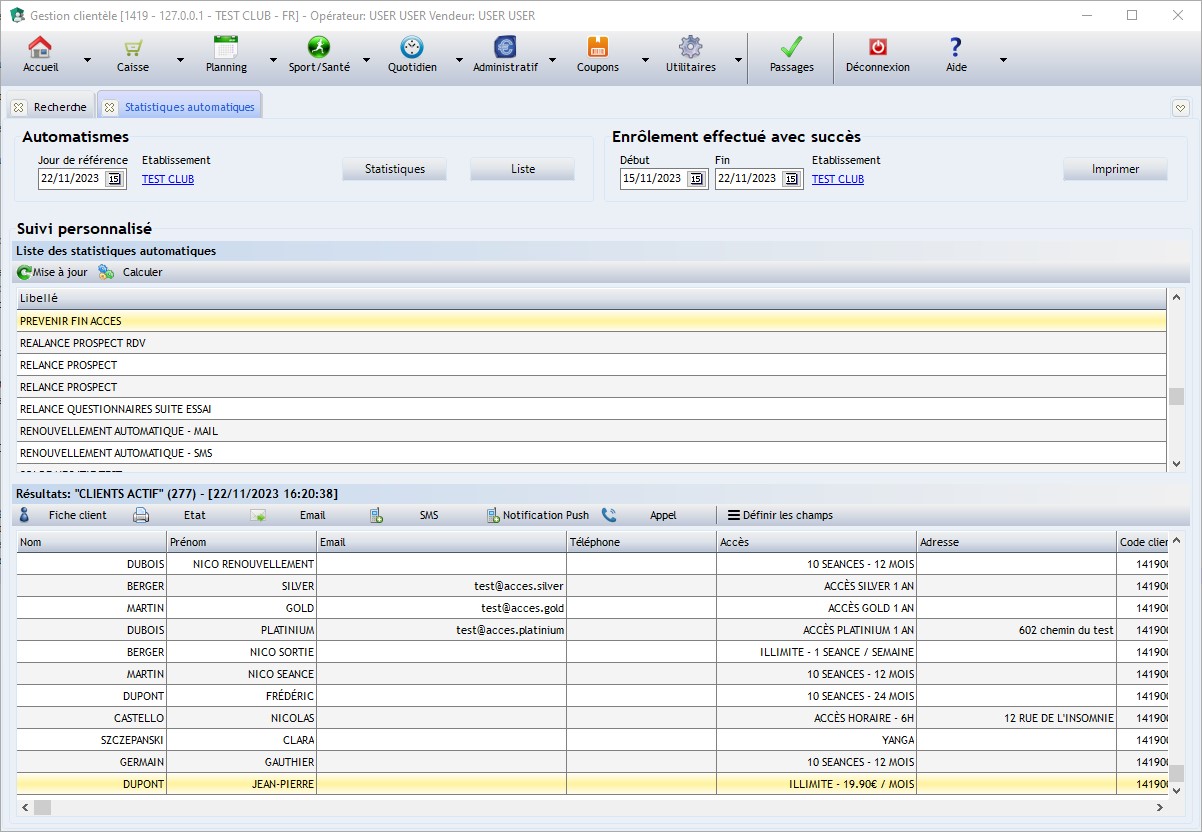
Task: Open the Caisse shopping cart icon
Action: point(132,48)
